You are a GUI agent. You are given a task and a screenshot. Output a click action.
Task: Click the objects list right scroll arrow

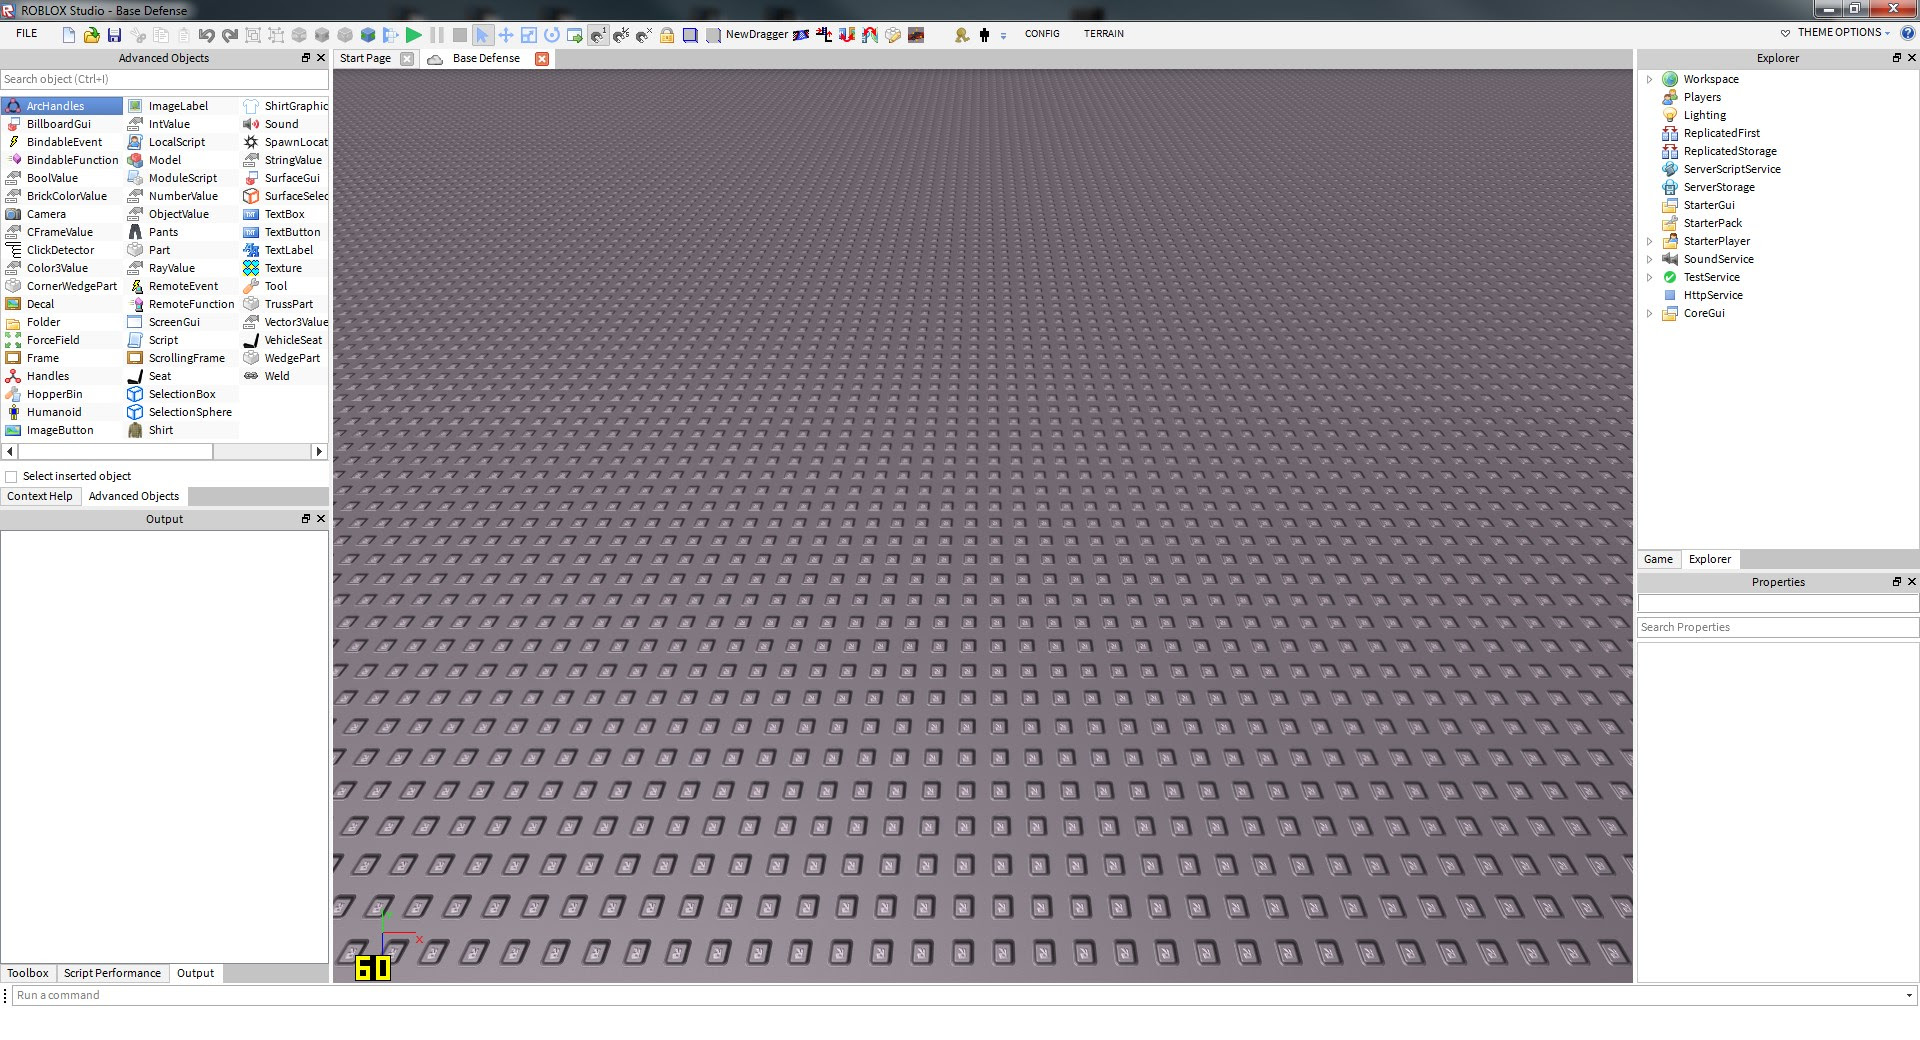pos(319,452)
